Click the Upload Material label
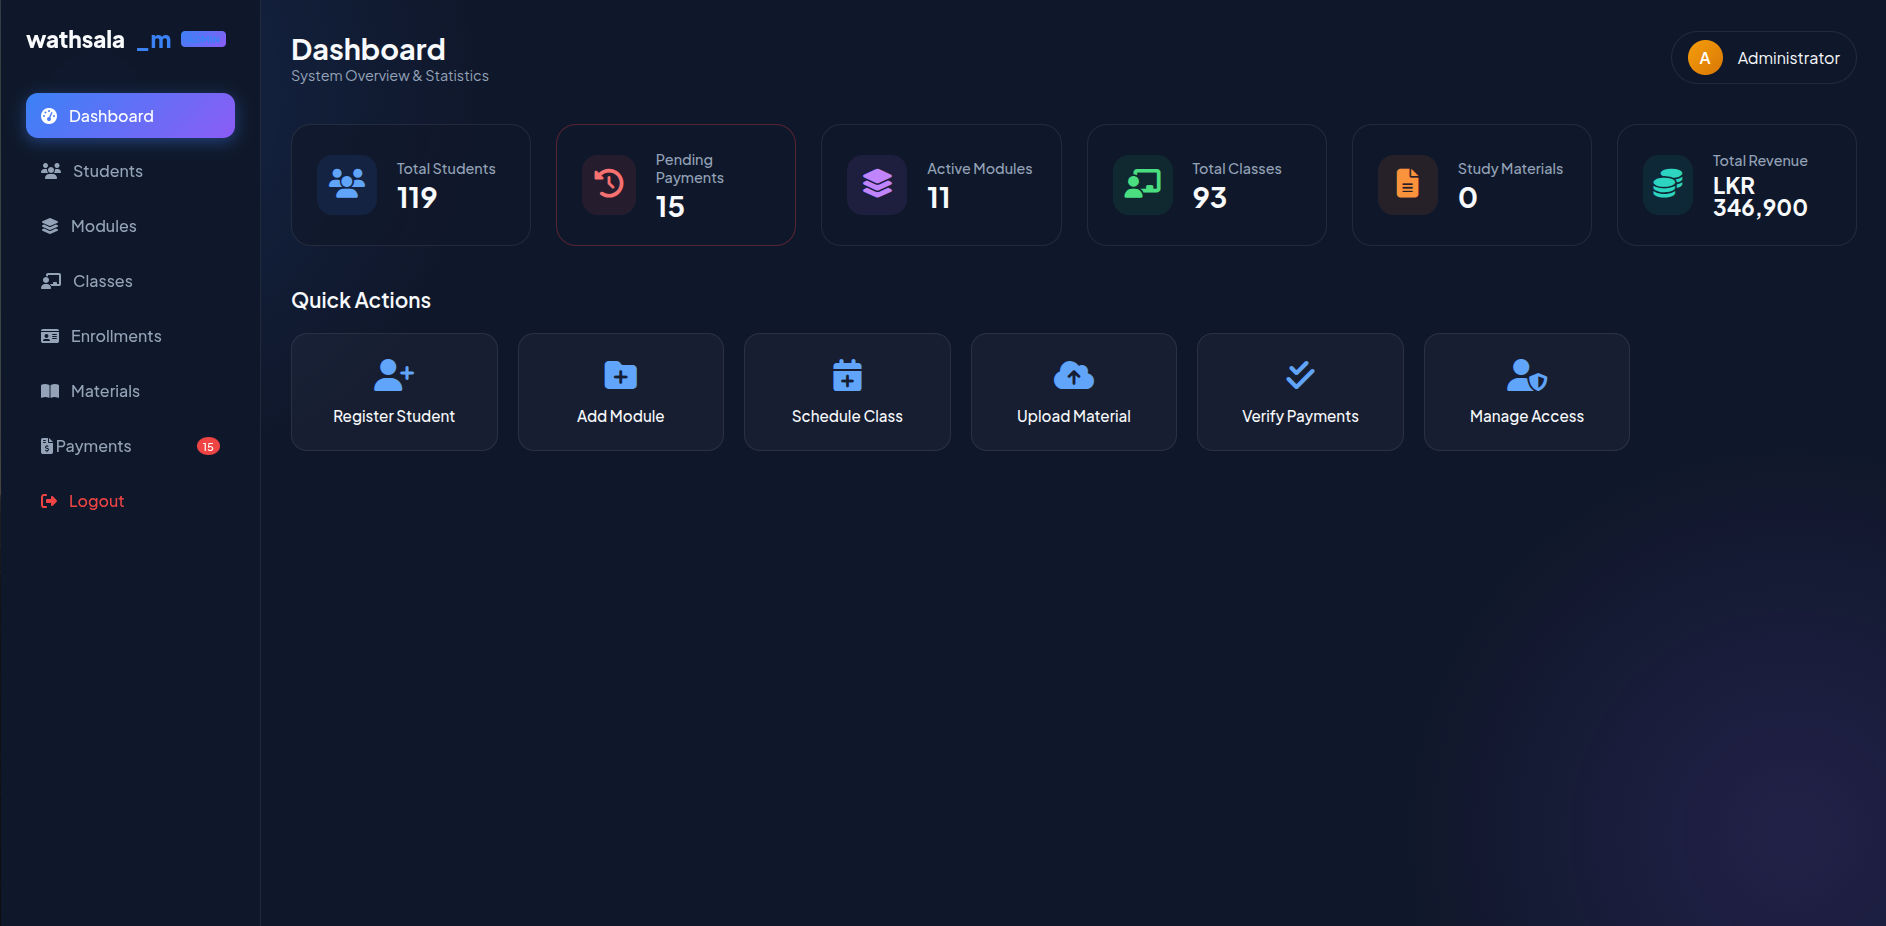 tap(1074, 416)
